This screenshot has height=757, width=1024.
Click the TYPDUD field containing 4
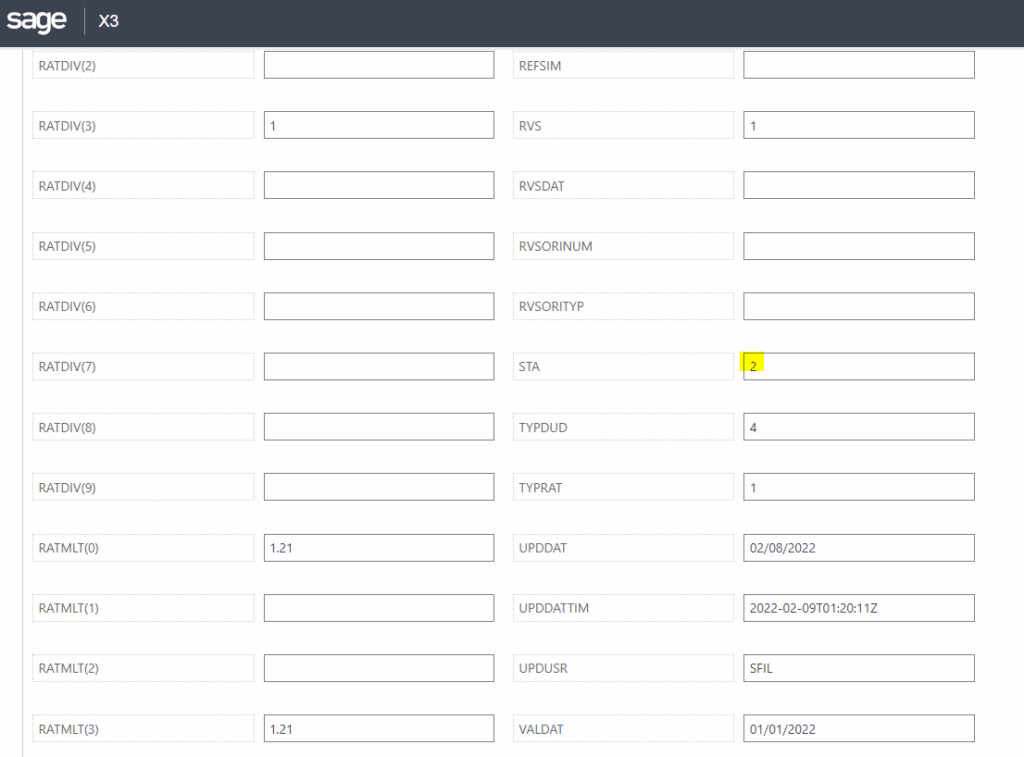(x=858, y=426)
